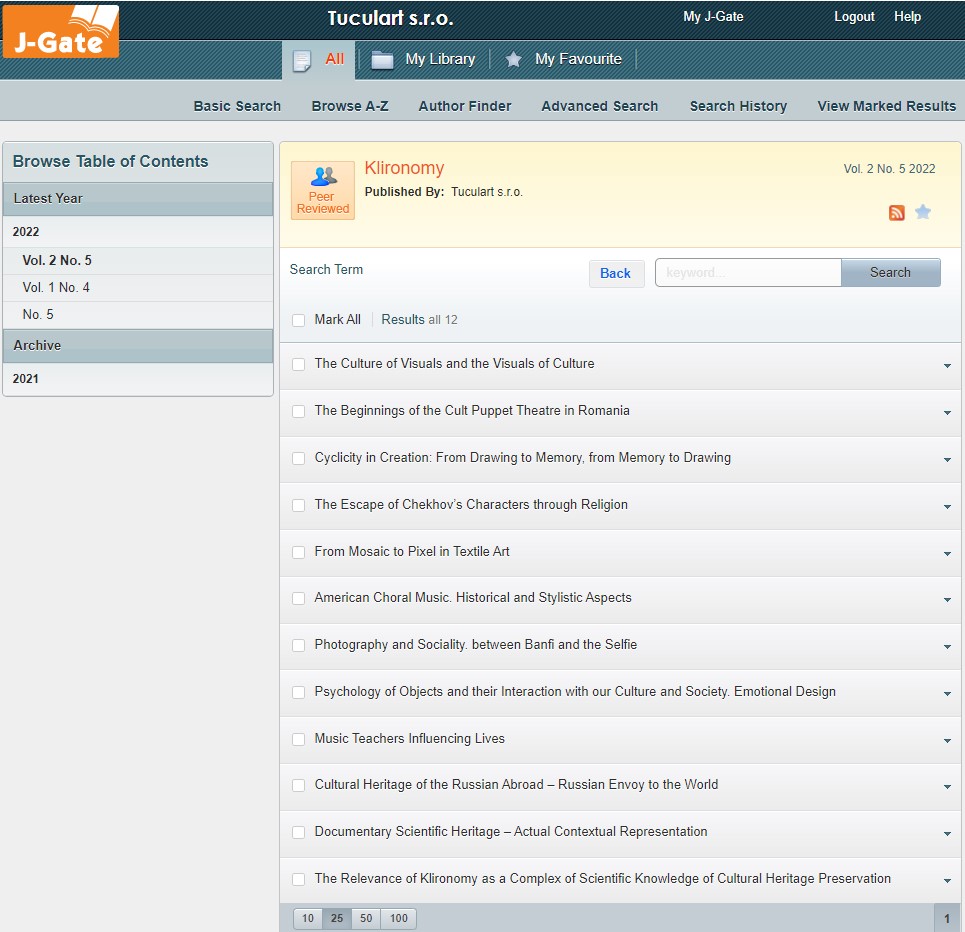This screenshot has height=932, width=965.
Task: Click the Back button
Action: 615,273
